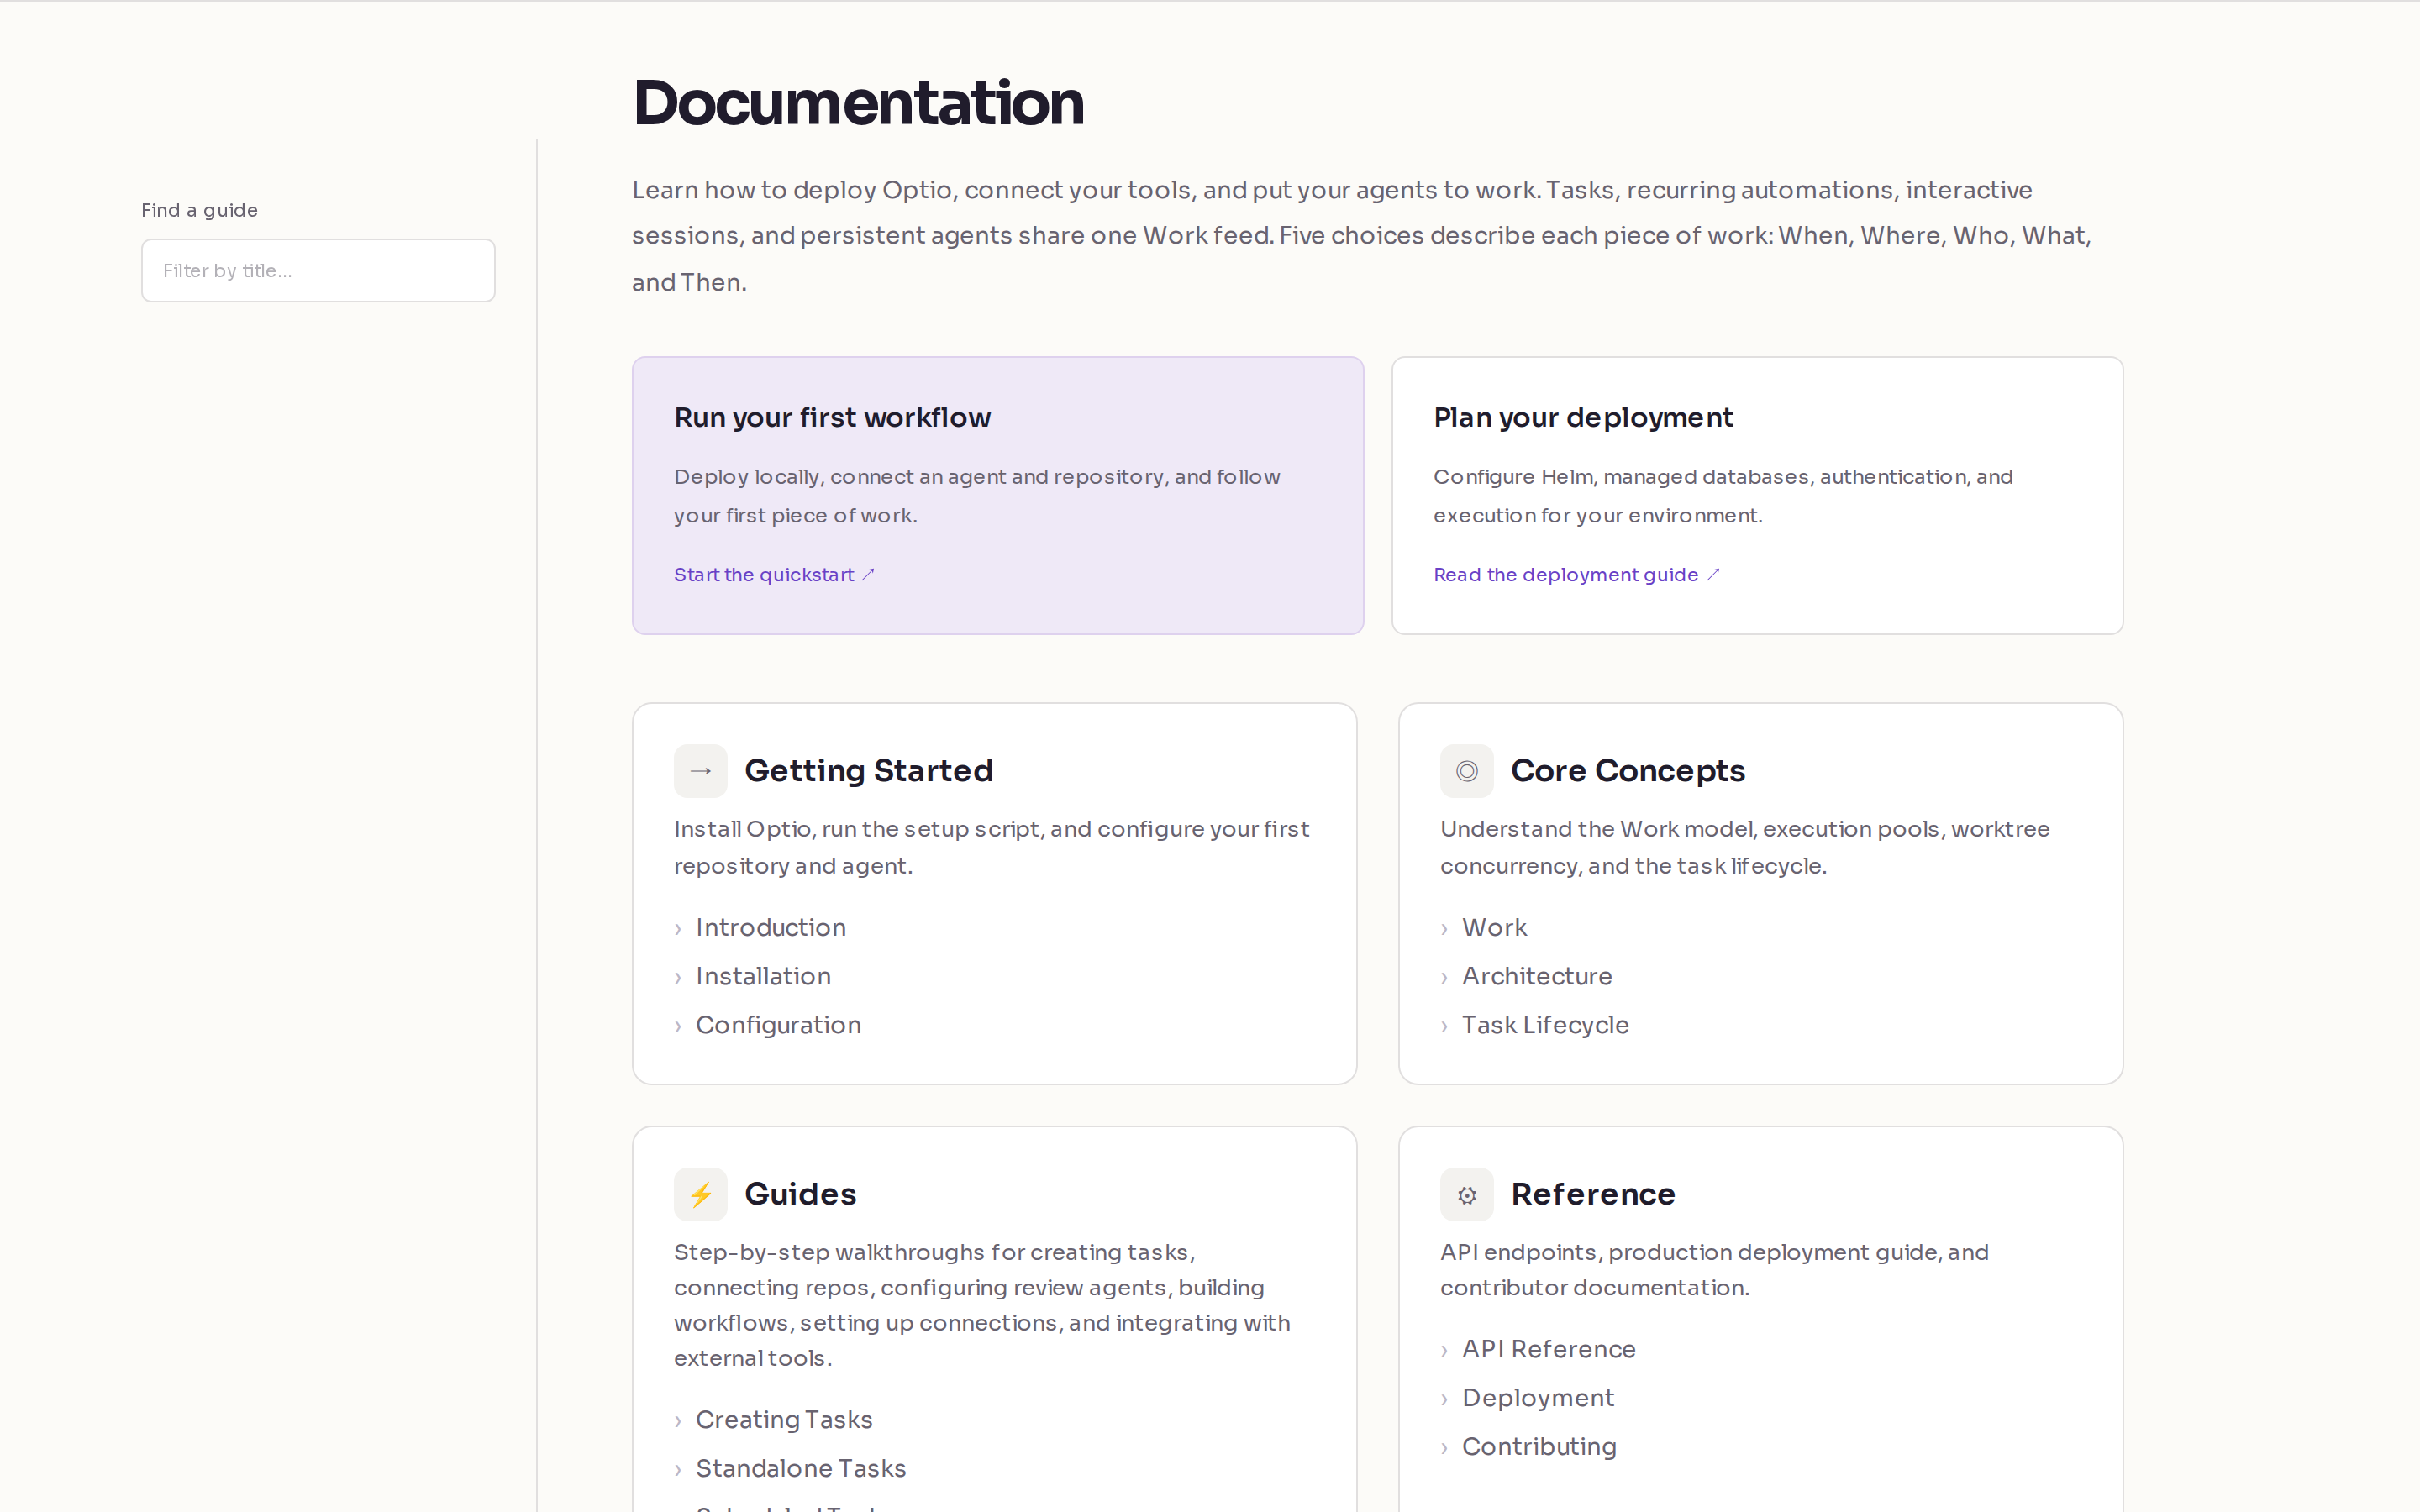Open the Contributing page
Viewport: 2420px width, 1512px height.
(x=1539, y=1447)
